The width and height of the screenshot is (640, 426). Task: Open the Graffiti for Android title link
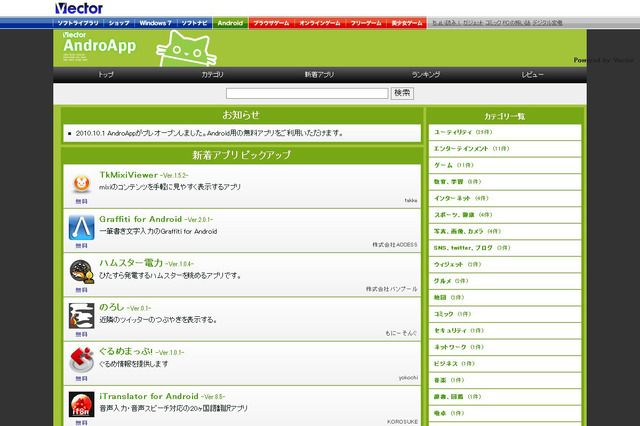coord(140,219)
